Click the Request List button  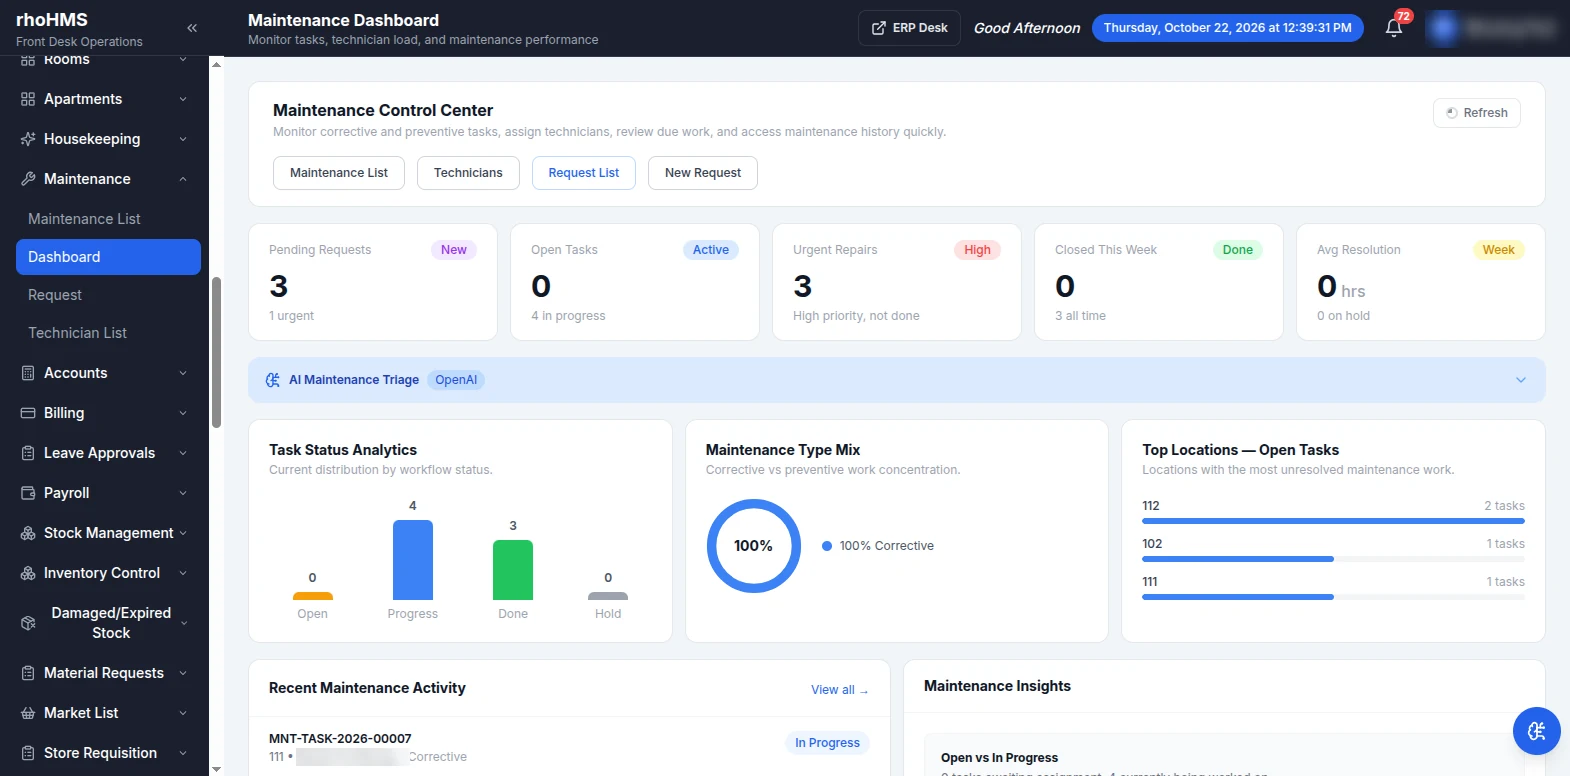584,173
